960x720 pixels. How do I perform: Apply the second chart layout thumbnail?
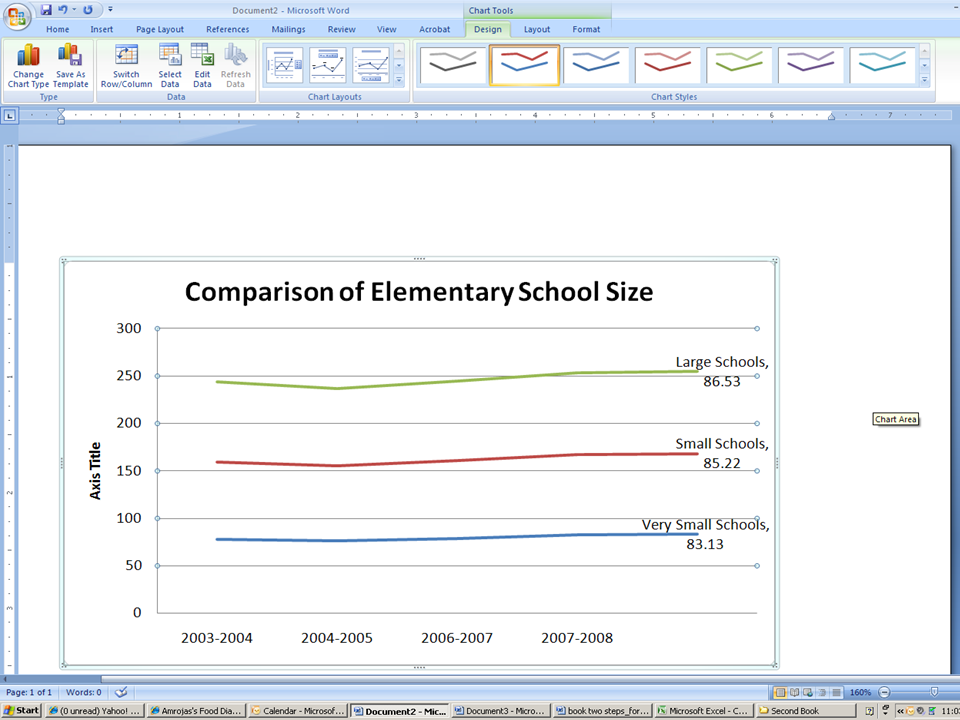[x=328, y=65]
